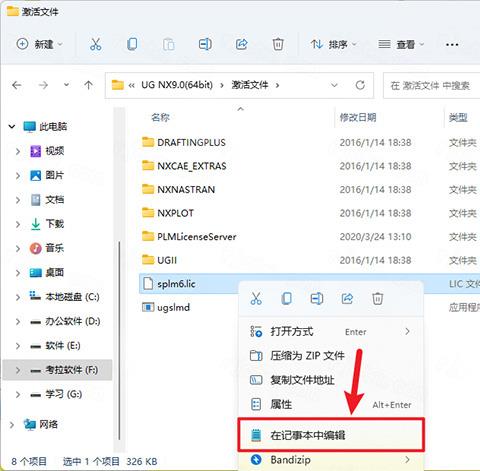Image resolution: width=480 pixels, height=471 pixels.
Task: Open the three-dots more options menu
Action: pos(452,44)
